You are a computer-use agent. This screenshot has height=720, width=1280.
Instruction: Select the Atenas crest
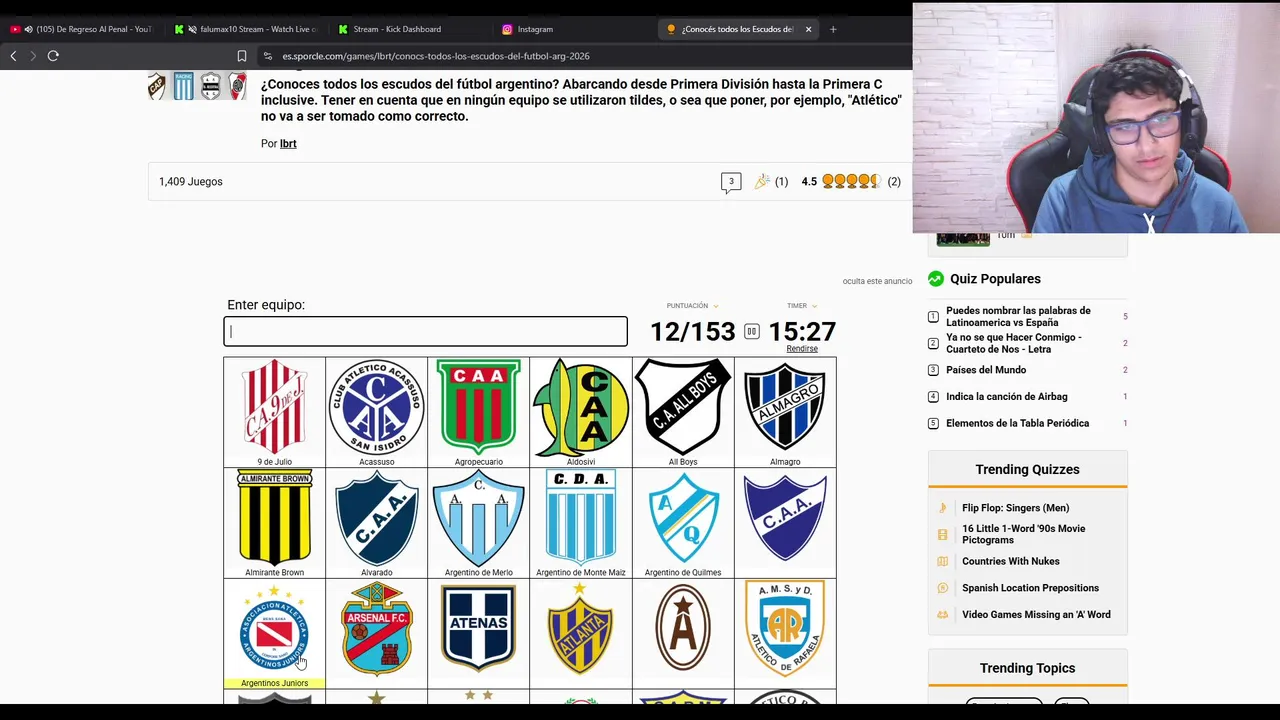point(478,628)
